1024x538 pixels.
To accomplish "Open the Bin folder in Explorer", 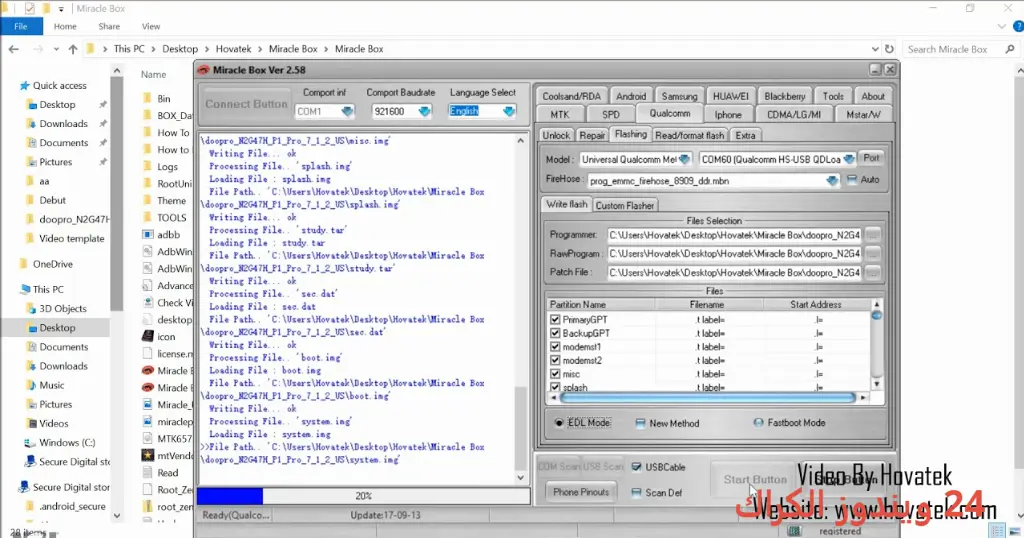I will [x=163, y=99].
